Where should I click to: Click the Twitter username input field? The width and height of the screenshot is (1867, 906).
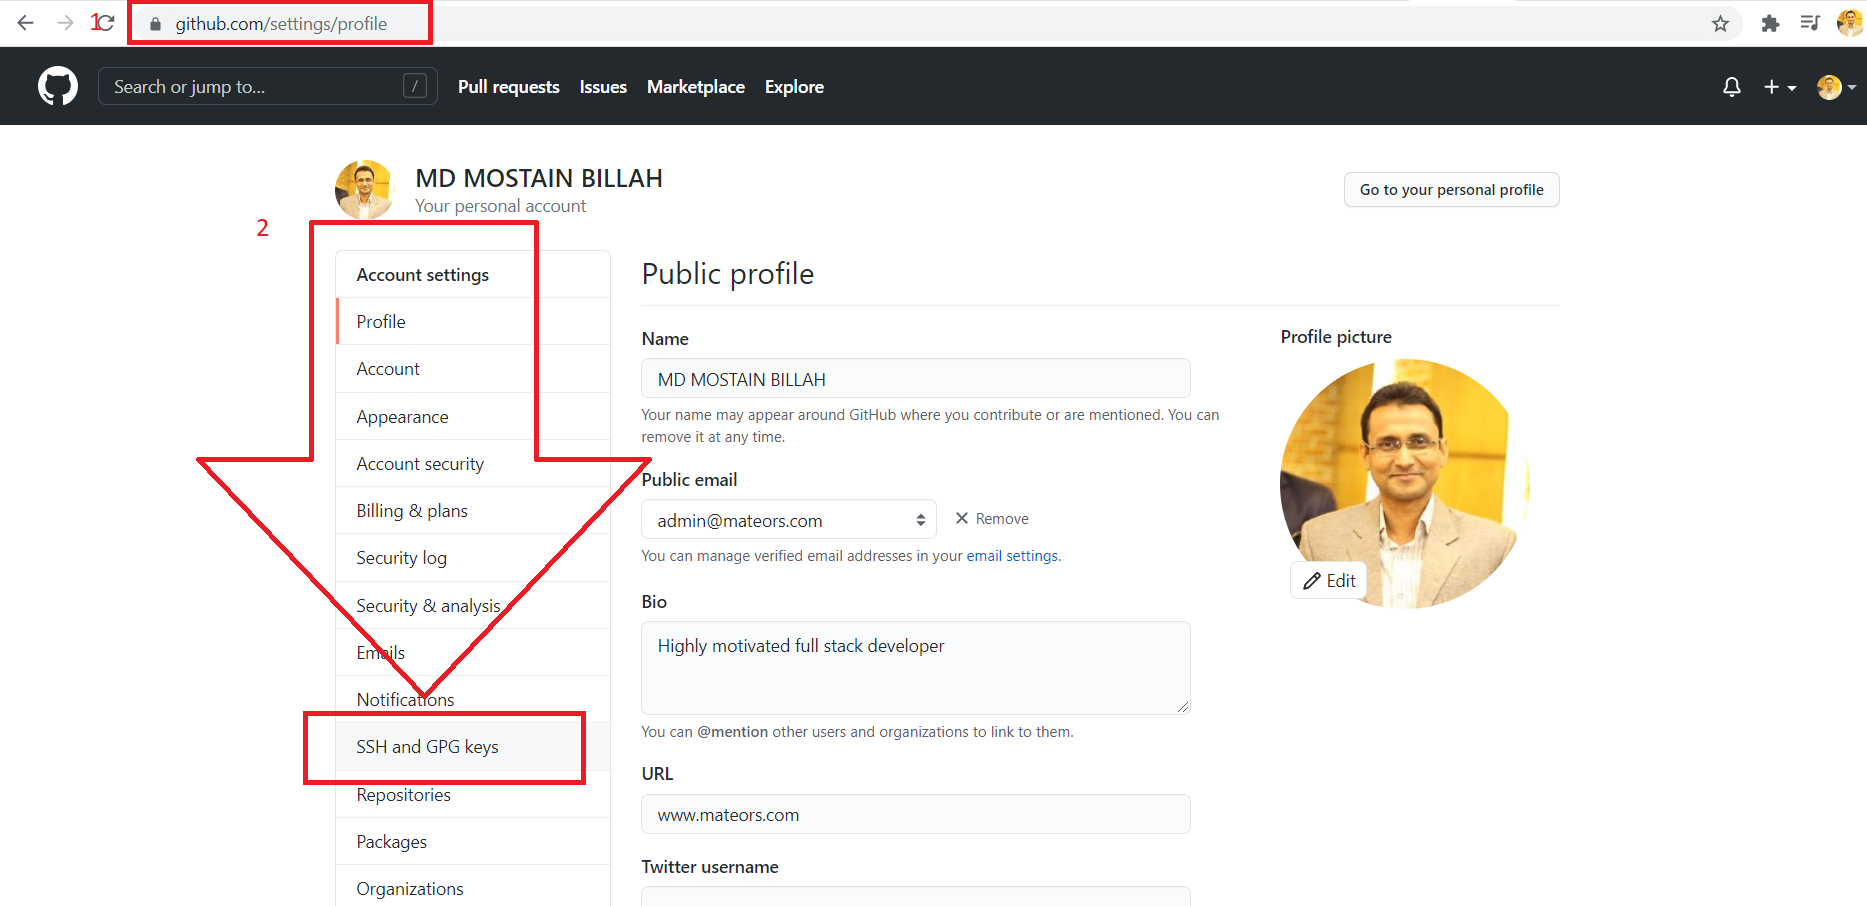(x=915, y=896)
